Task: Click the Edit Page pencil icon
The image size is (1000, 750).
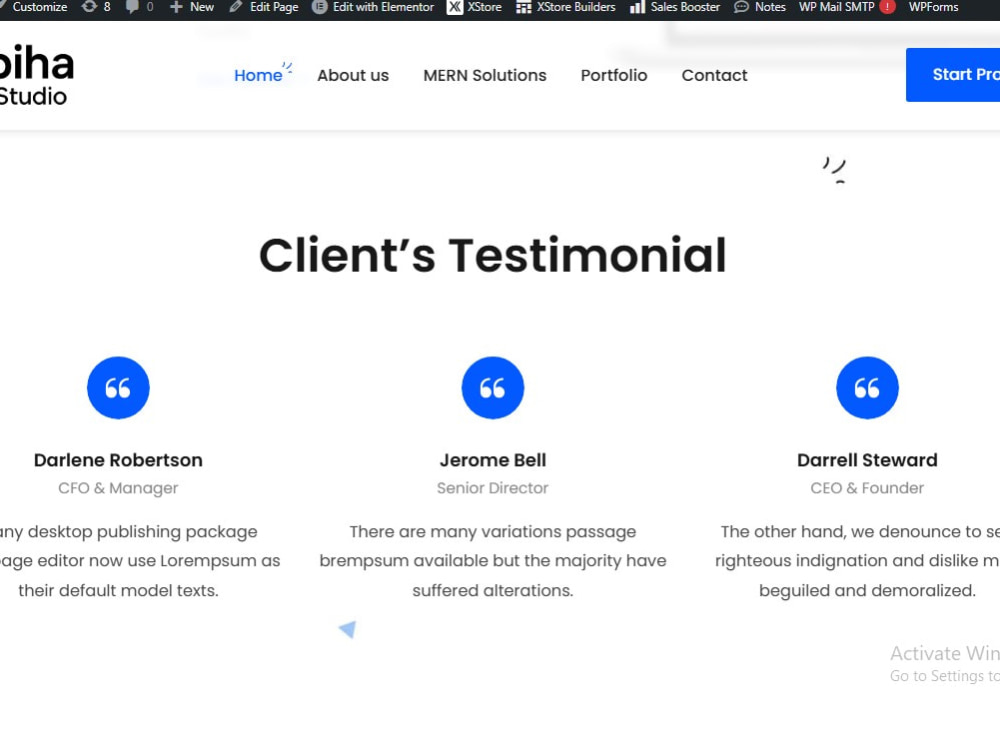Action: [236, 7]
